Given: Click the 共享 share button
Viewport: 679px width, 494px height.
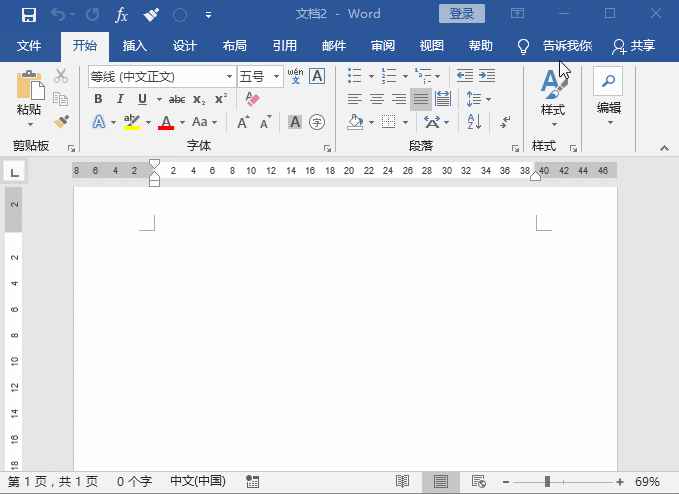Looking at the screenshot, I should (x=634, y=46).
